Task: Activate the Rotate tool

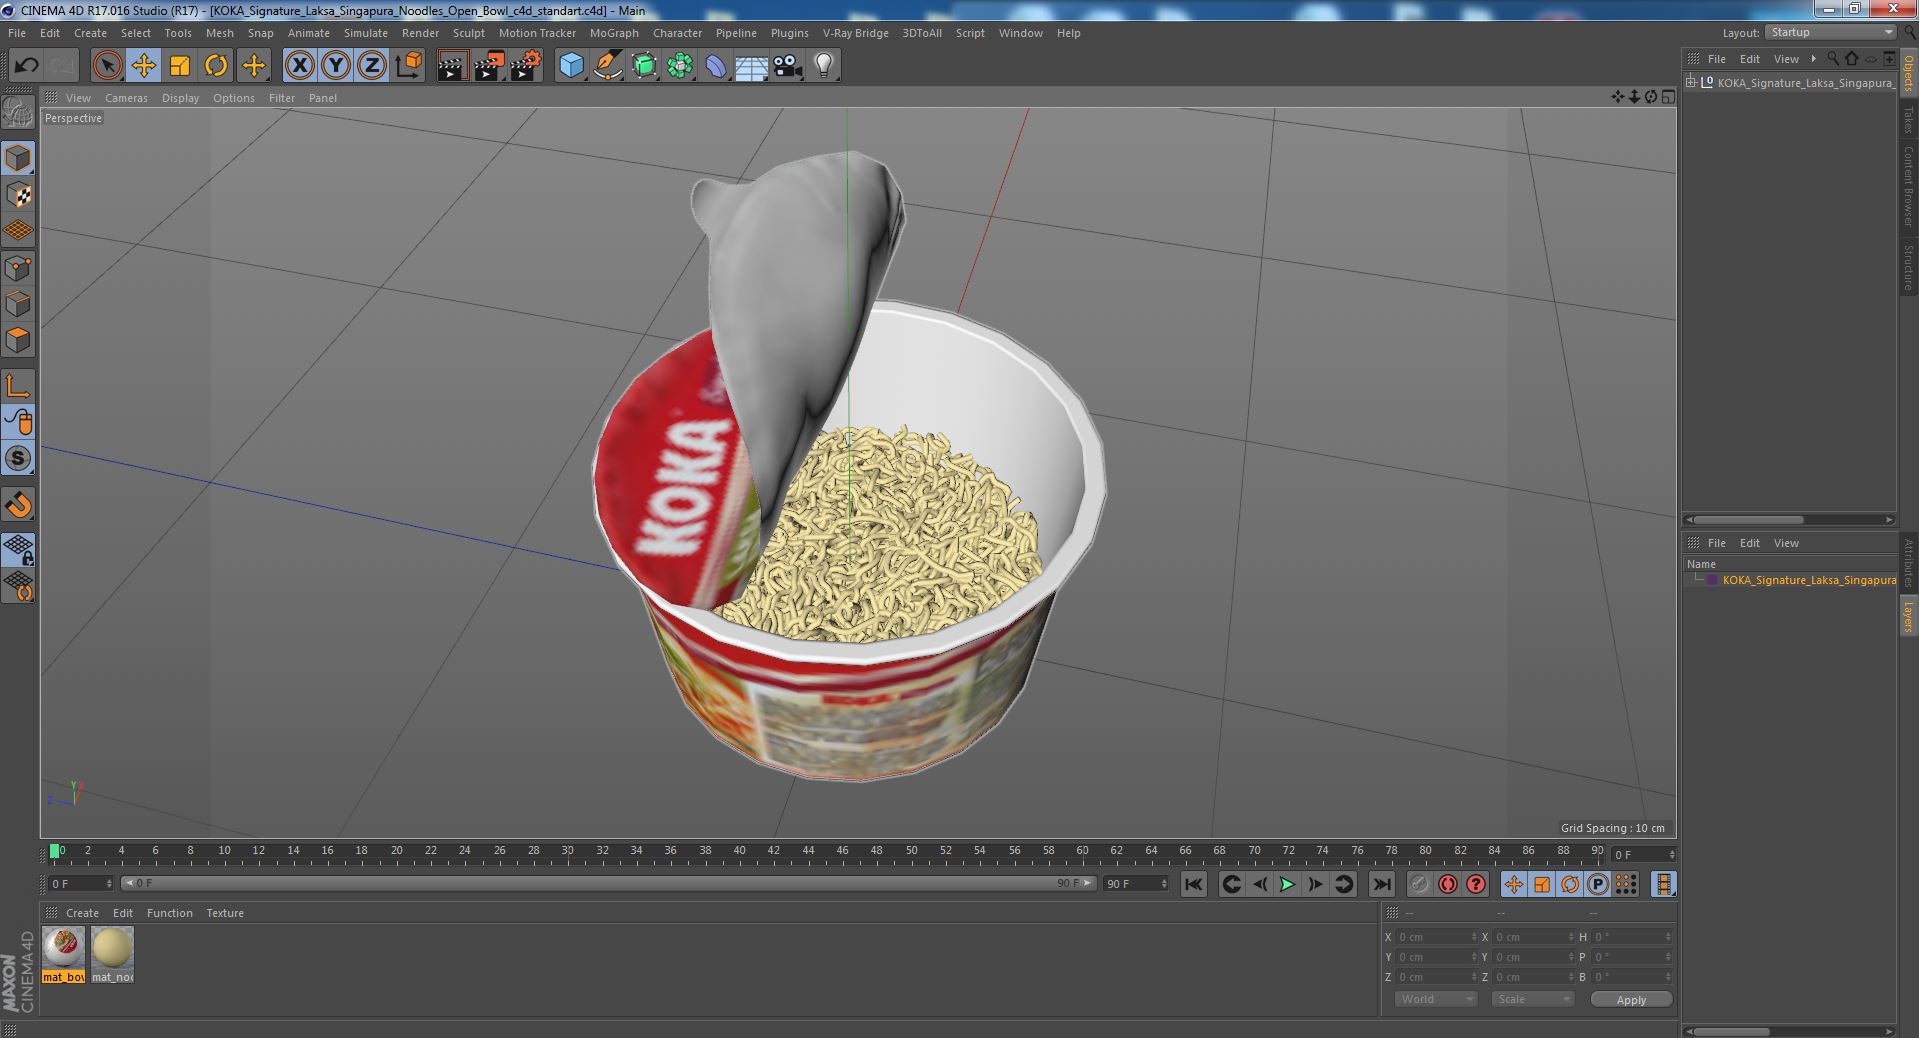Action: click(216, 66)
